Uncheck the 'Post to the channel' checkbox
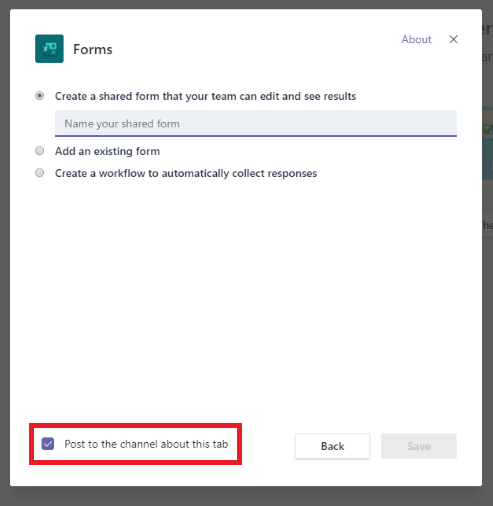Image resolution: width=493 pixels, height=506 pixels. 48,444
